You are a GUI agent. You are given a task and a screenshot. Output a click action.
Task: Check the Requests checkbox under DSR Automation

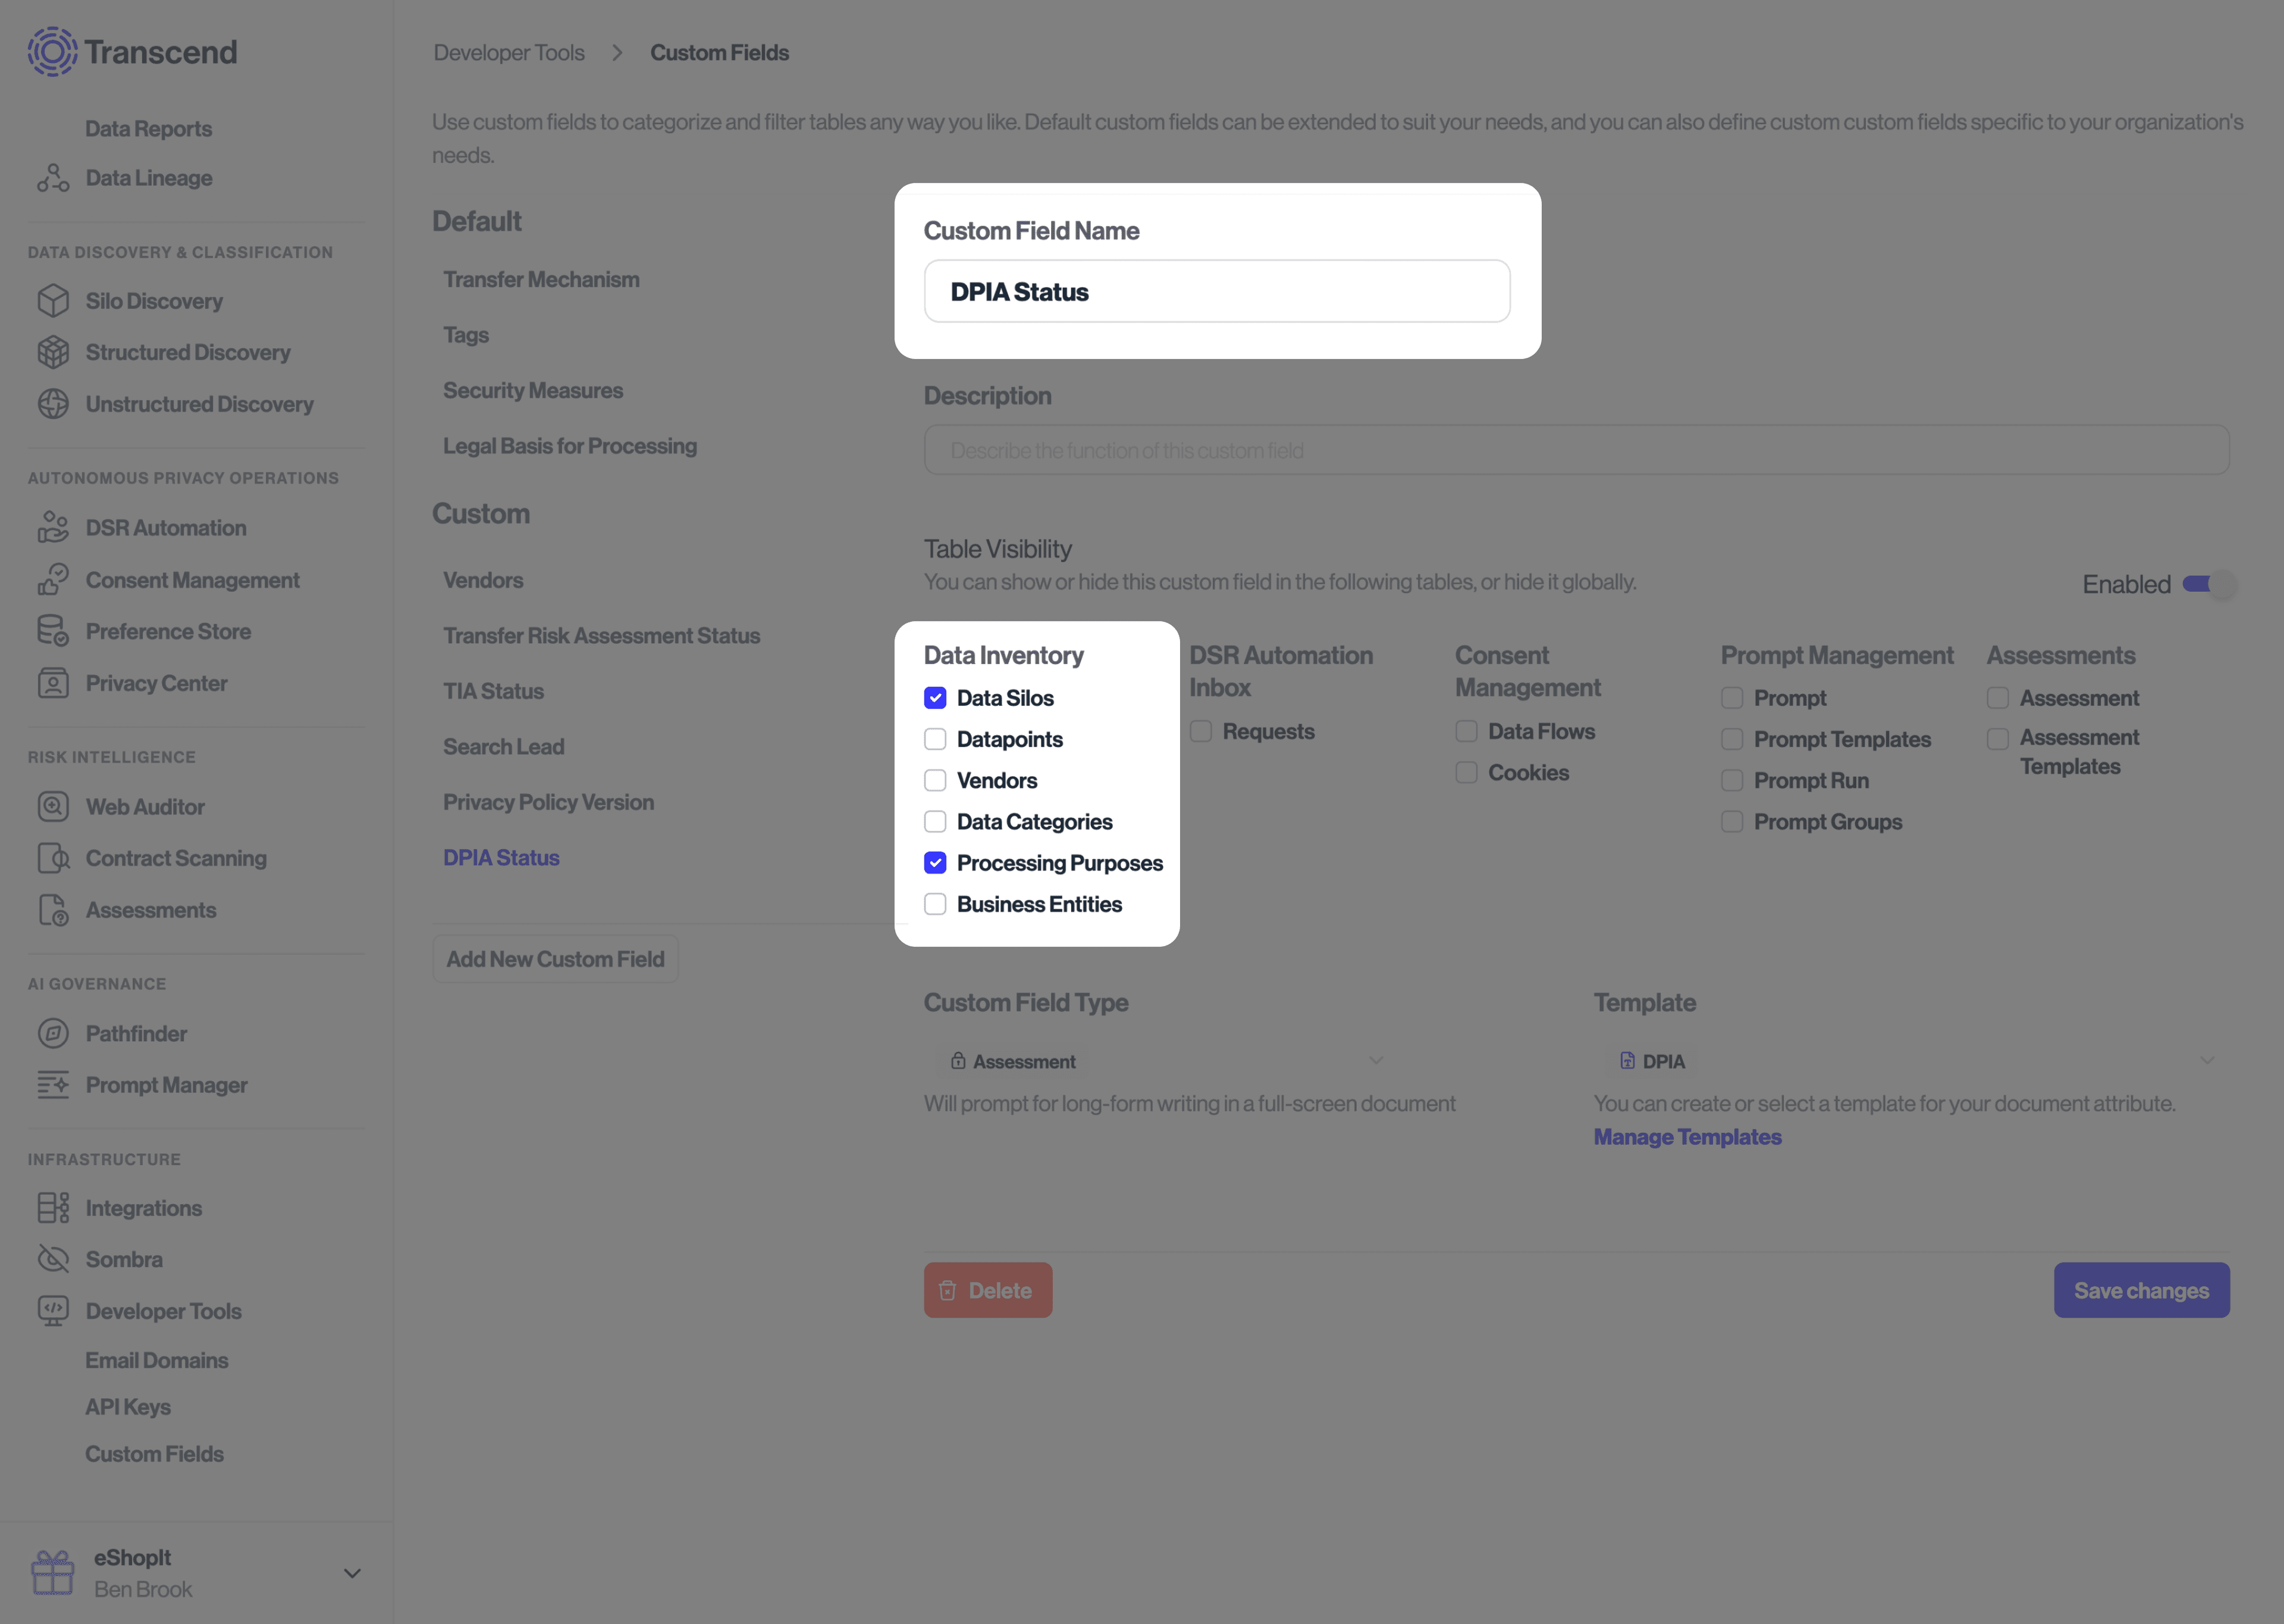coord(1201,731)
